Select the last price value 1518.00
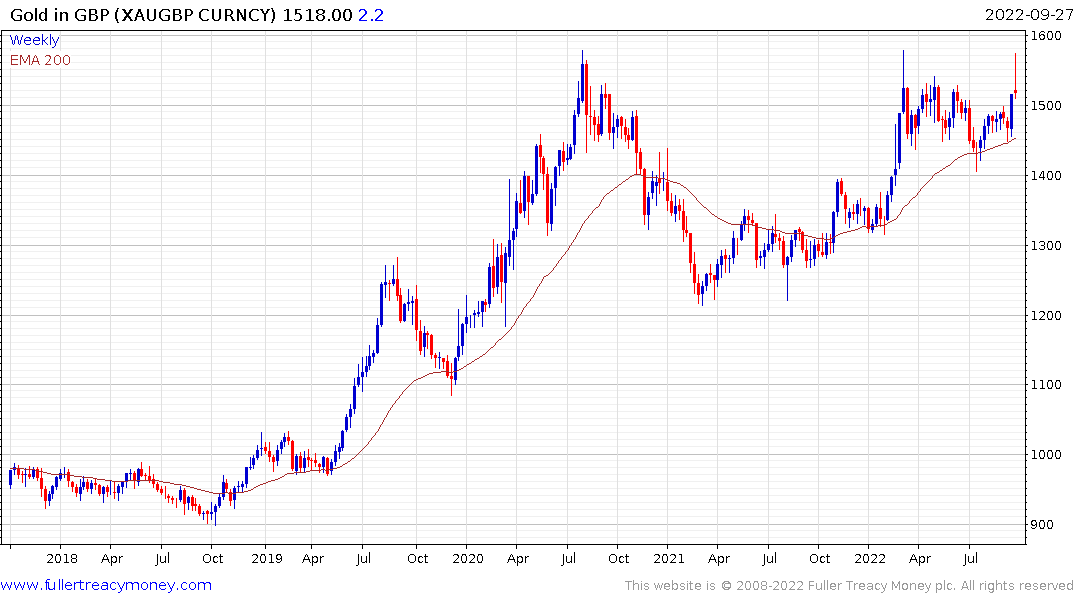The image size is (1075, 600). (x=317, y=14)
